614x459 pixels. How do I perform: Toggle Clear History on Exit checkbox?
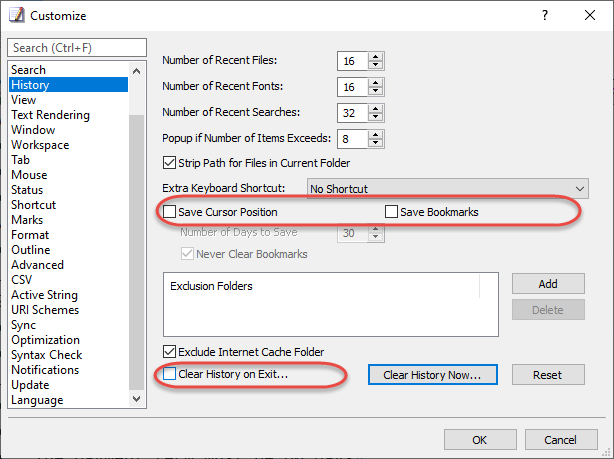click(170, 374)
